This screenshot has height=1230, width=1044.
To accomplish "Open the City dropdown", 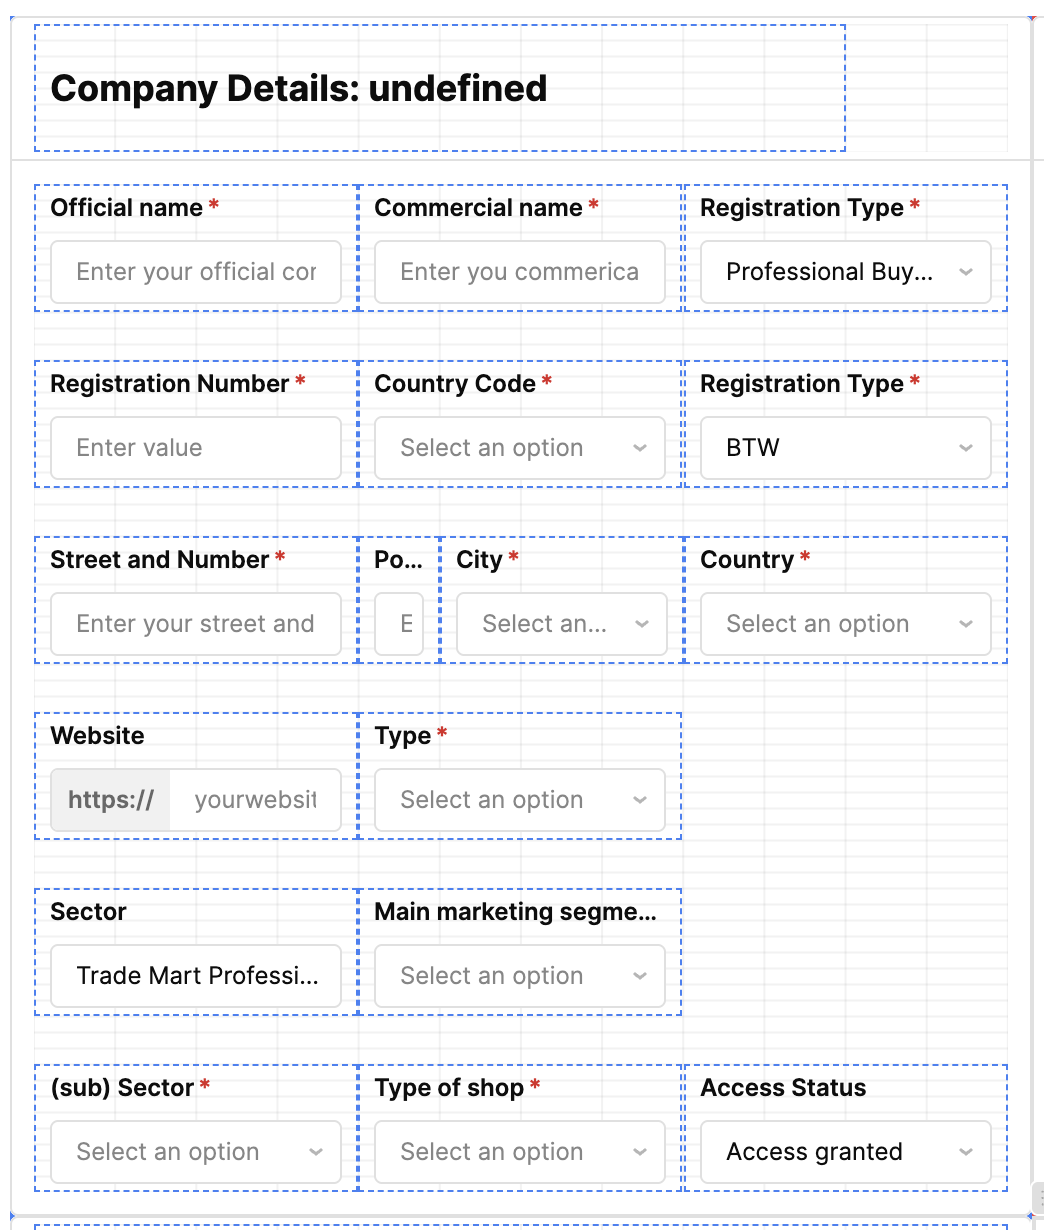I will pyautogui.click(x=561, y=624).
